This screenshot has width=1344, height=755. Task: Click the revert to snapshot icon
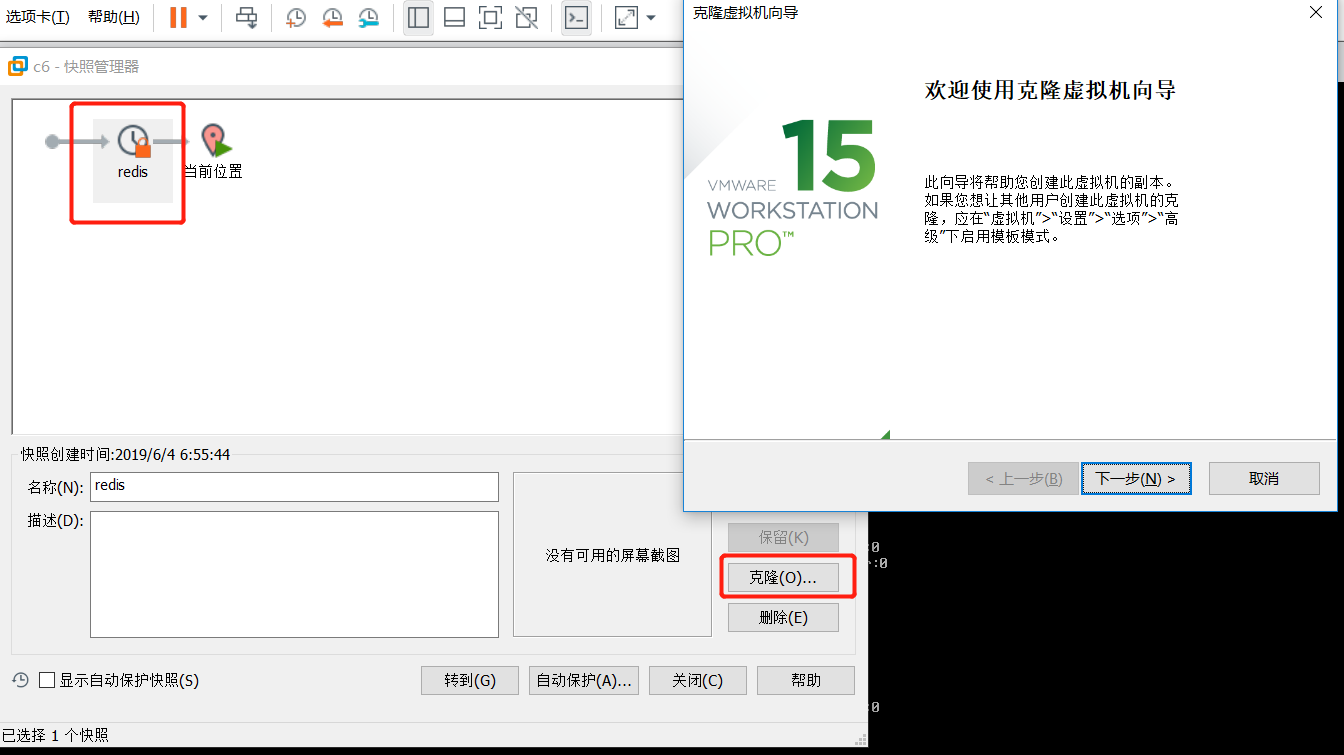coord(332,17)
